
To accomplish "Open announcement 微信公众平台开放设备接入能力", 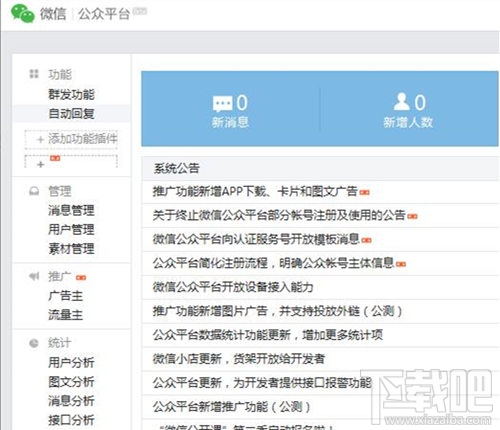I will pos(233,287).
